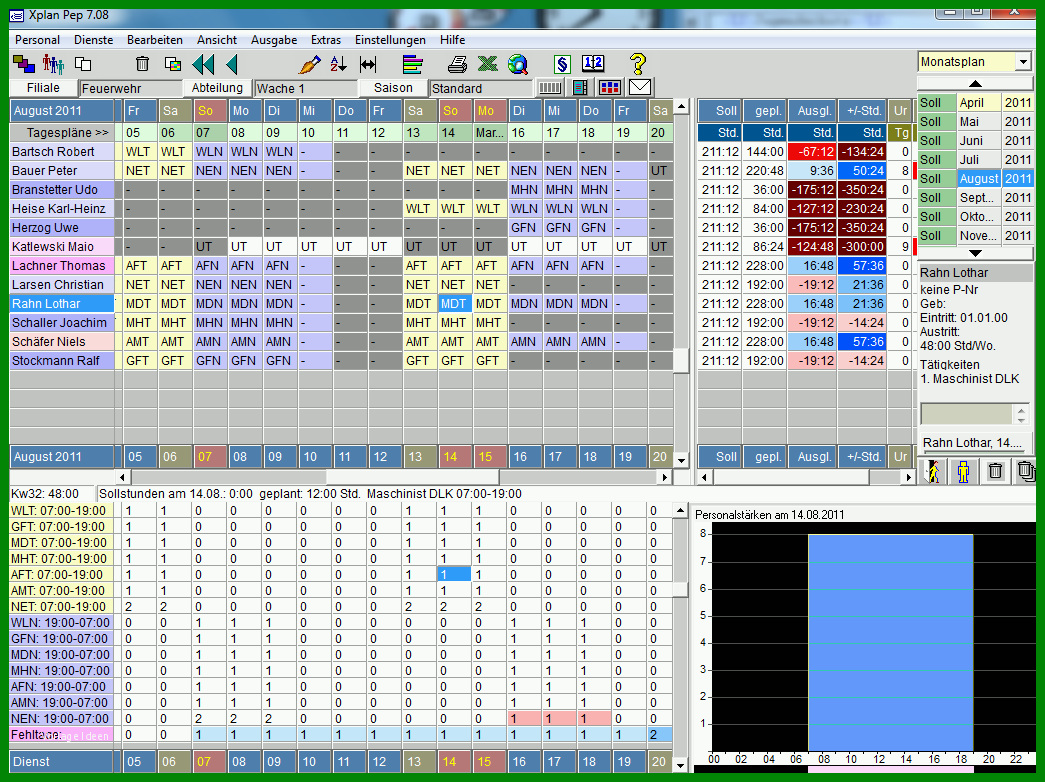1045x782 pixels.
Task: Click the schedule grid vertical scrollbar down arrow
Action: pos(681,460)
